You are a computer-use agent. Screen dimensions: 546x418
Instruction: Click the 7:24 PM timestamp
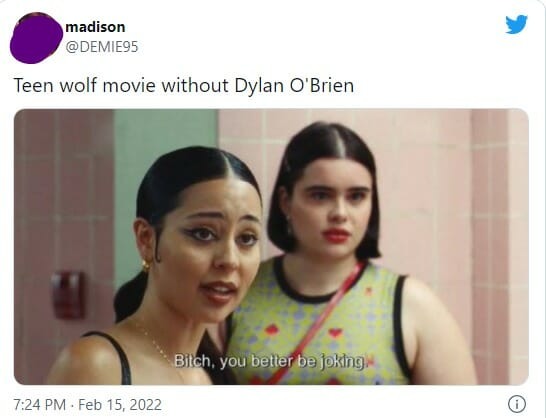[40, 405]
